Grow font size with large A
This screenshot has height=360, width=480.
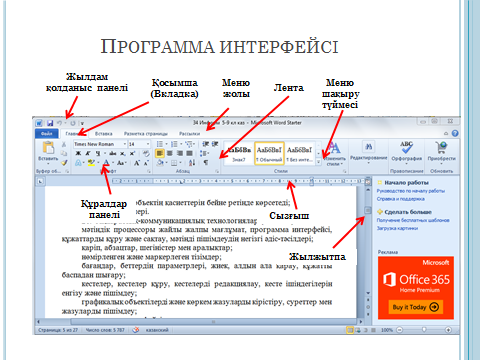137,163
